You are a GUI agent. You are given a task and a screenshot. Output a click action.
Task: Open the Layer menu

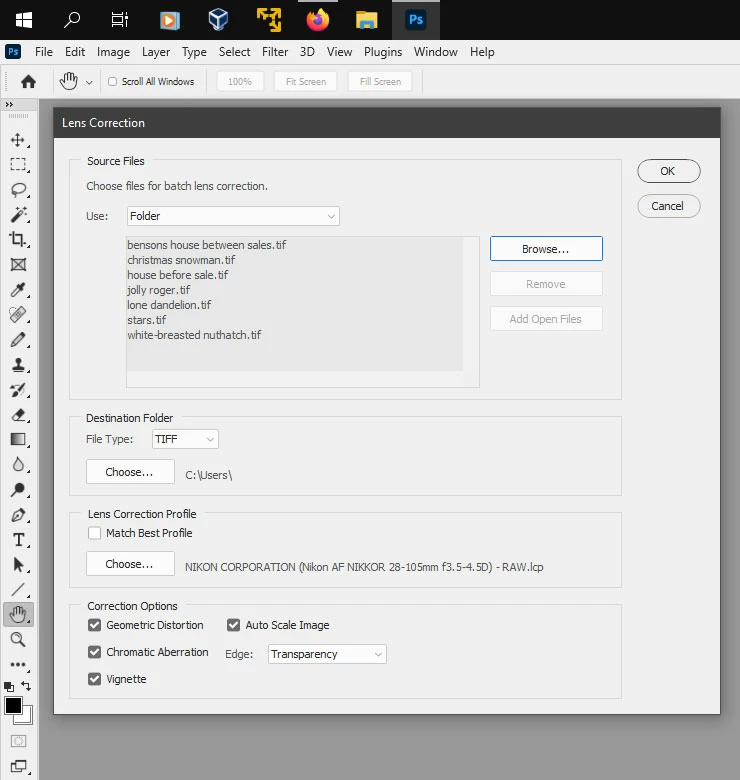(156, 52)
